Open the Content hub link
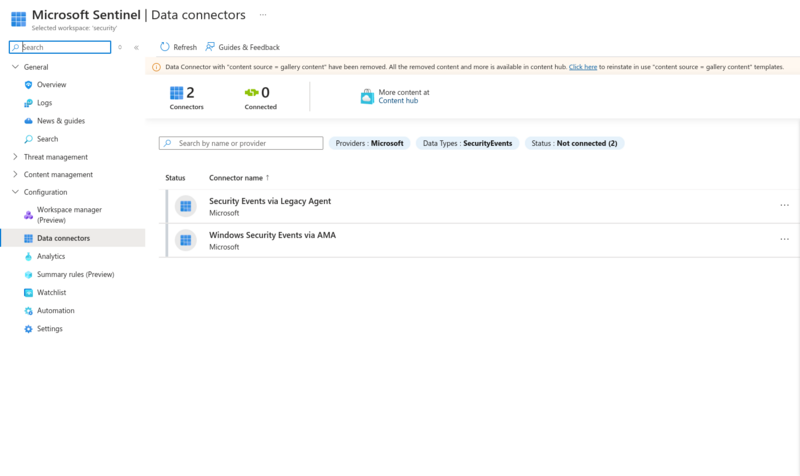The image size is (800, 476). [398, 101]
